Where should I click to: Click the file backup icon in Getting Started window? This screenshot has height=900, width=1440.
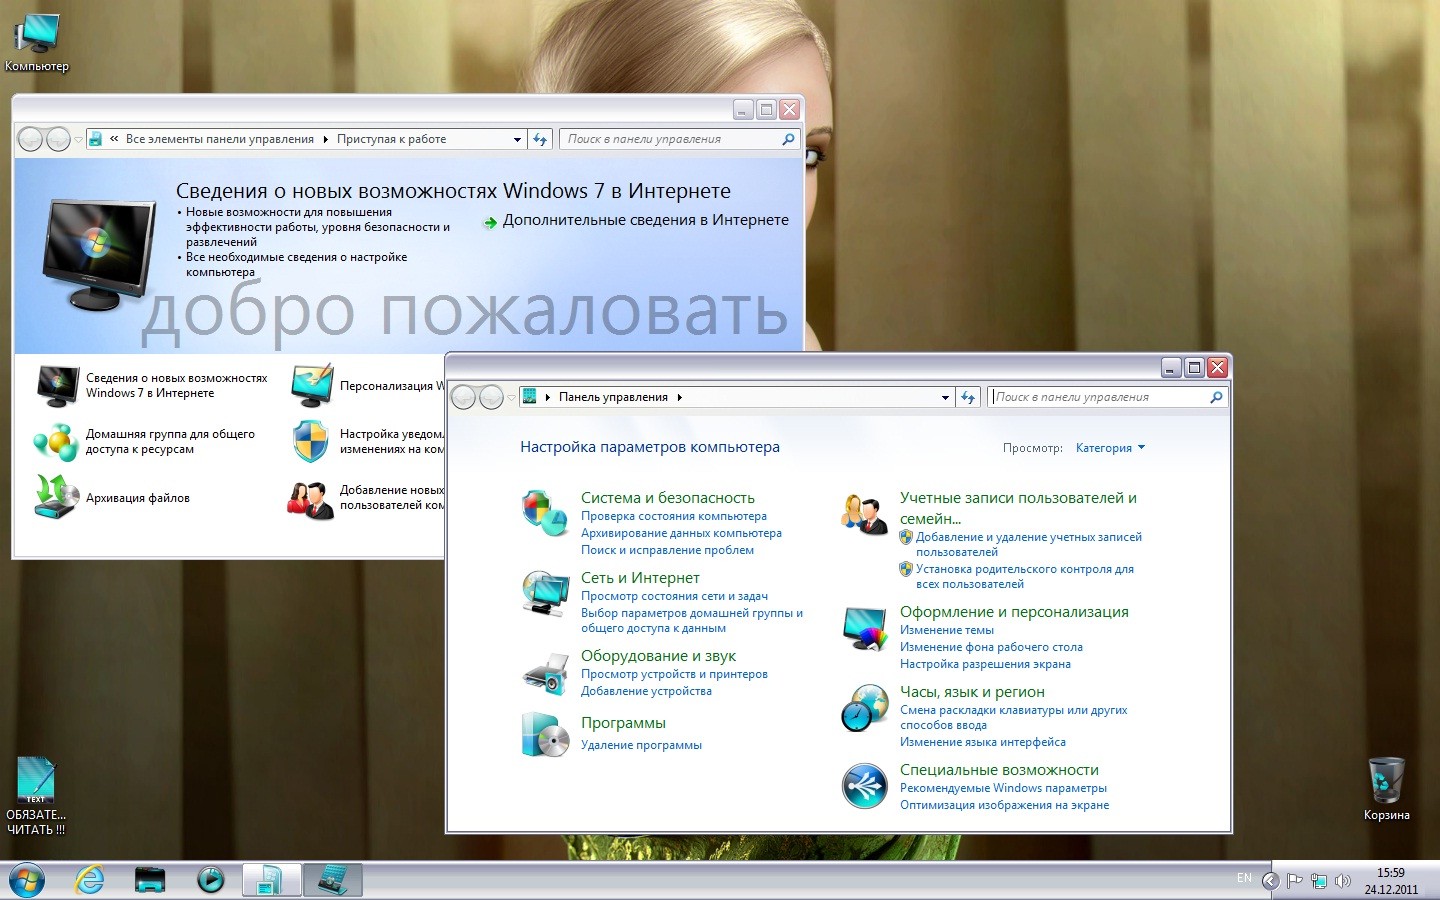[x=57, y=497]
